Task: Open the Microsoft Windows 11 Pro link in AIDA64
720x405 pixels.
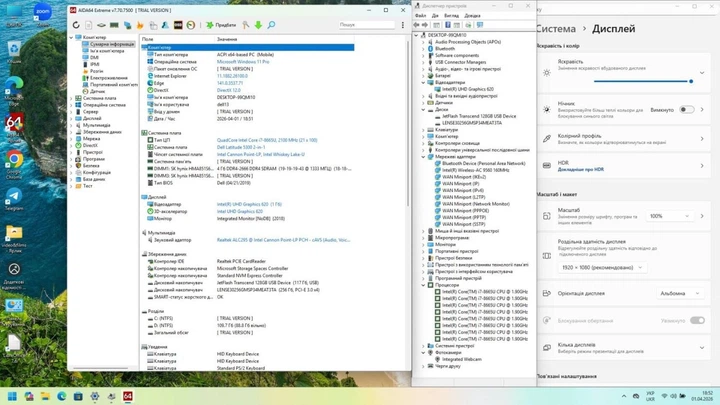Action: tap(243, 62)
